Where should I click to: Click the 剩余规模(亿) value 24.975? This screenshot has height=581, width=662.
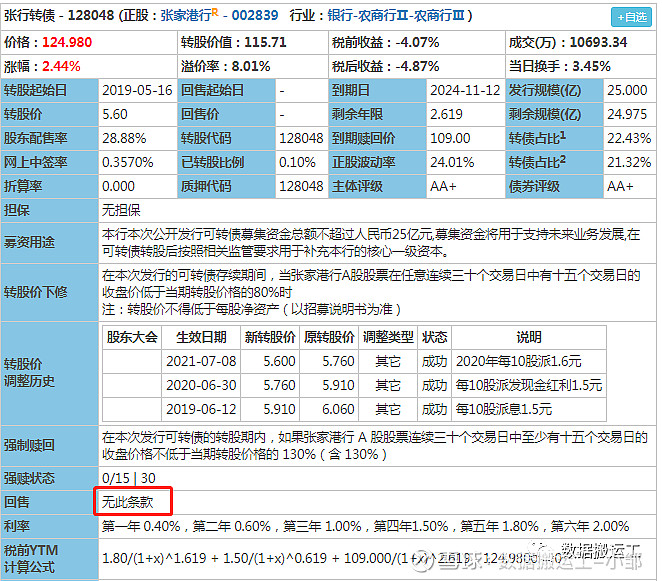627,114
